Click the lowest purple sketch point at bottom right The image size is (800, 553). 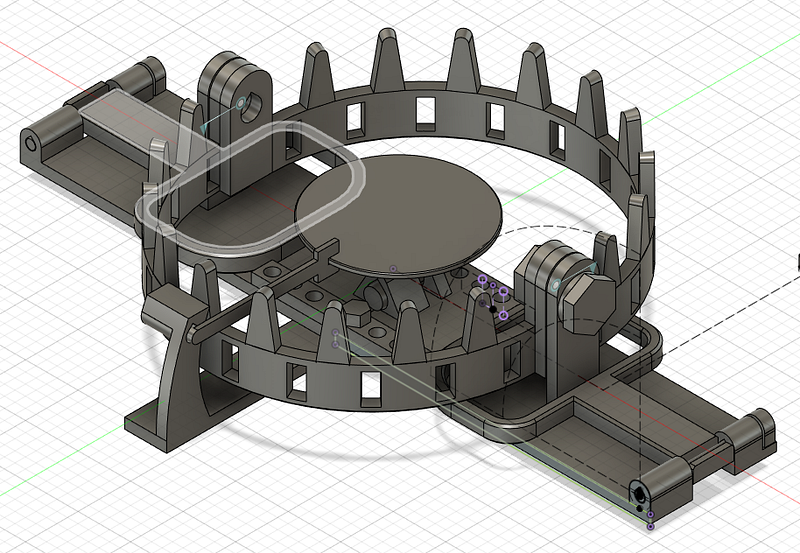pyautogui.click(x=650, y=526)
